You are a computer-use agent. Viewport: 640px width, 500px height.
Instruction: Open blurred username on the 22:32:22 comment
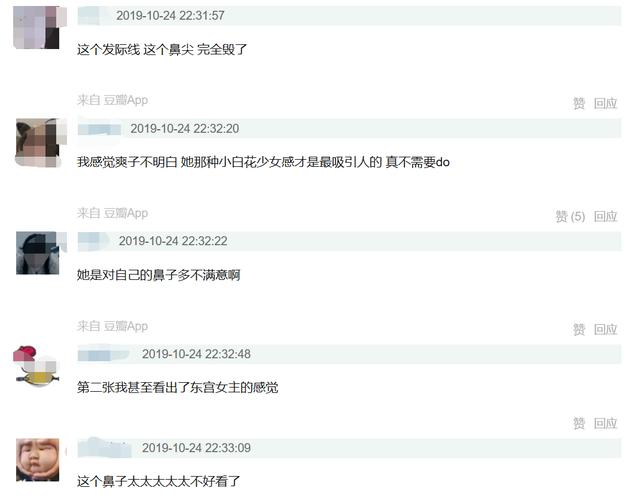click(x=96, y=241)
